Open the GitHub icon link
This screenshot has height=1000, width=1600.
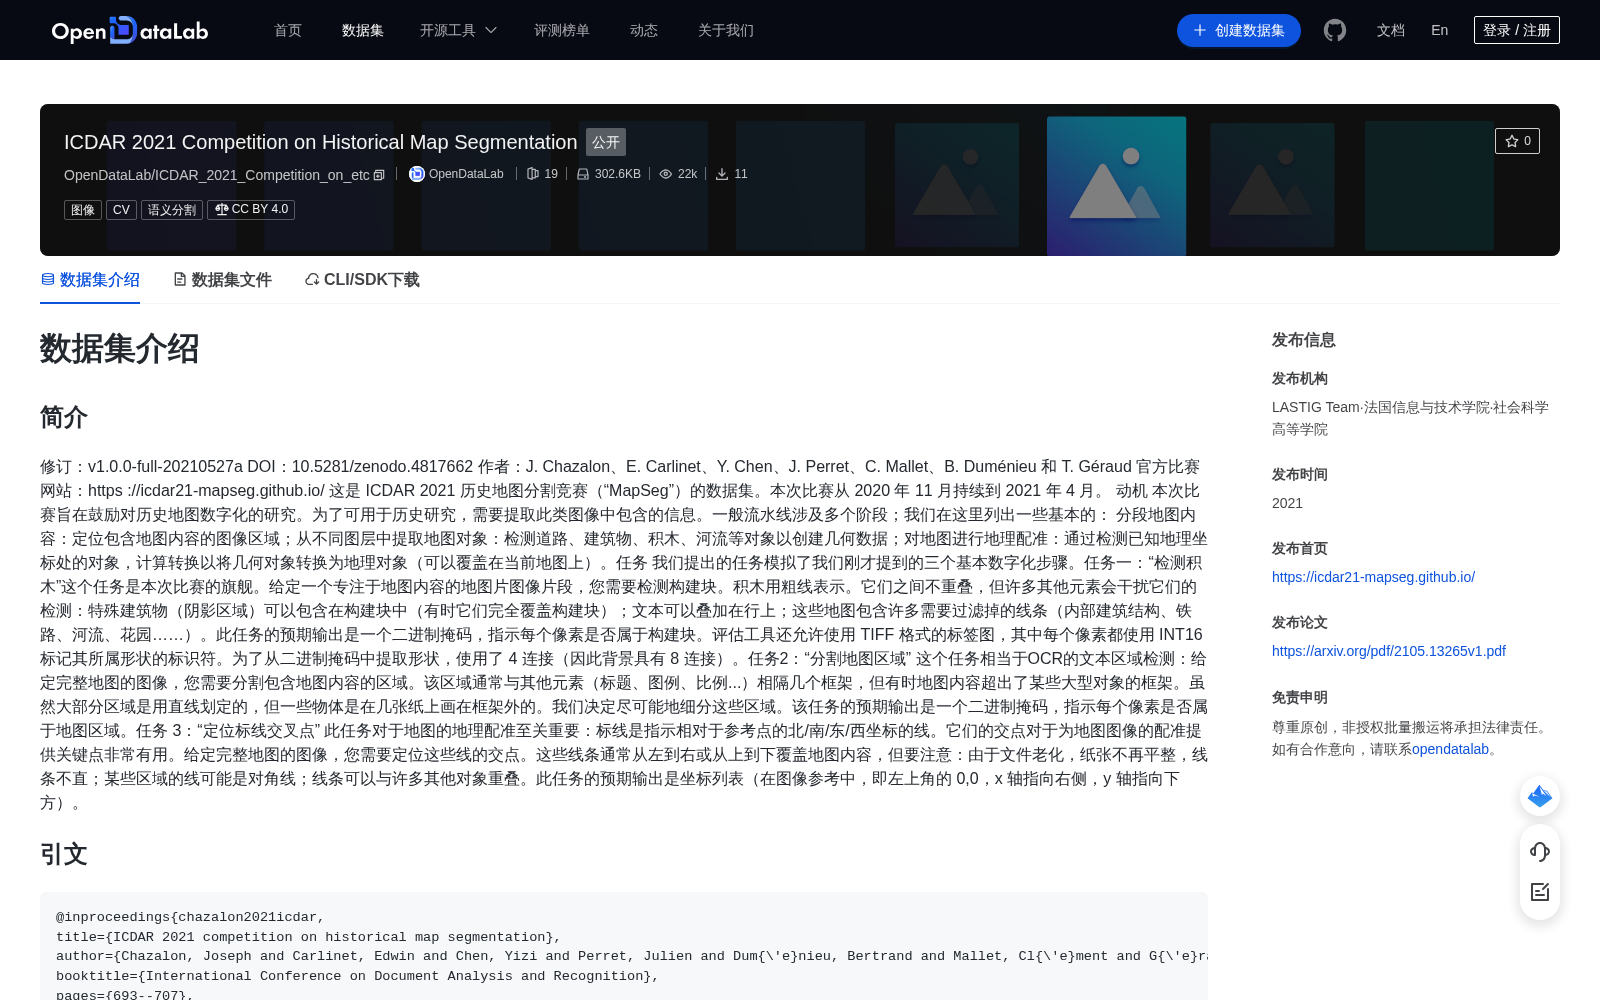[1335, 30]
